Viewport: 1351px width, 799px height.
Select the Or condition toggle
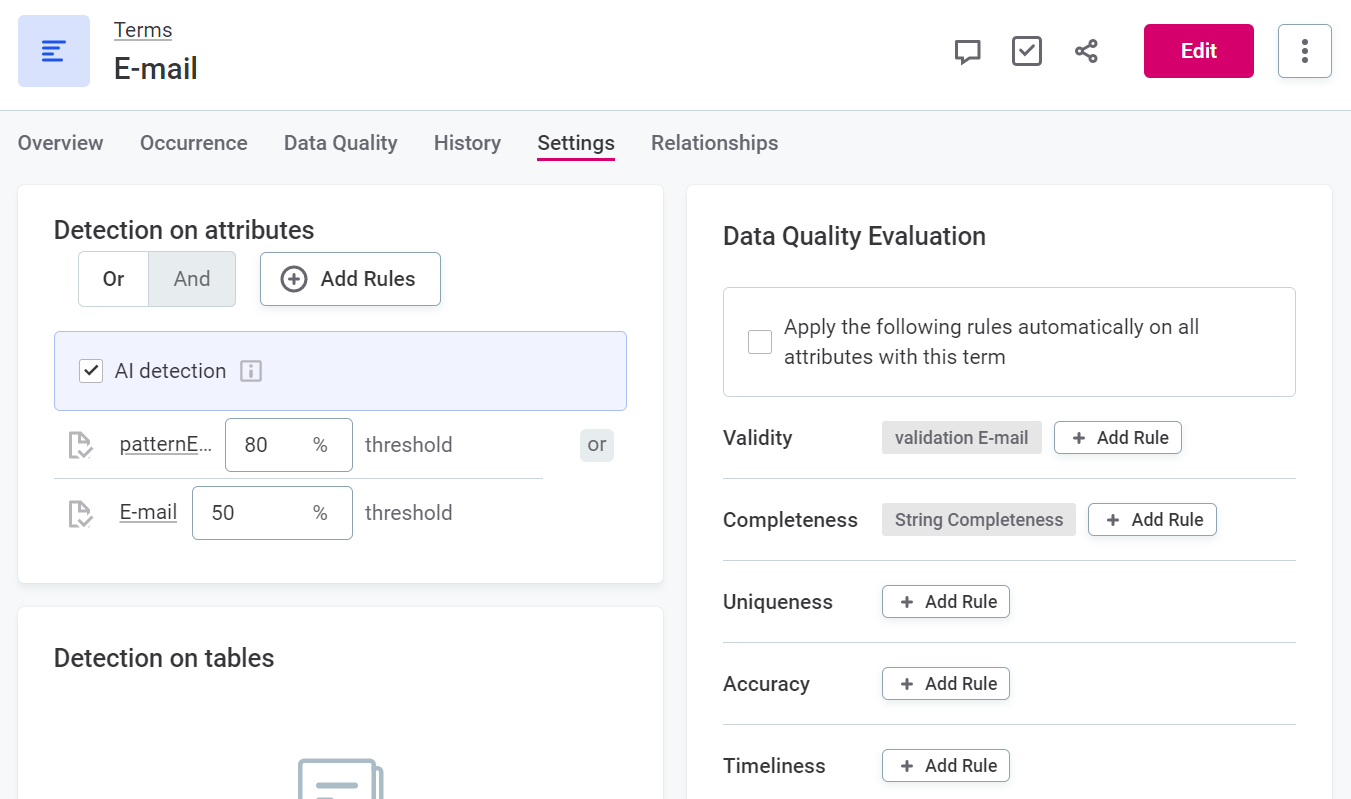pyautogui.click(x=114, y=279)
